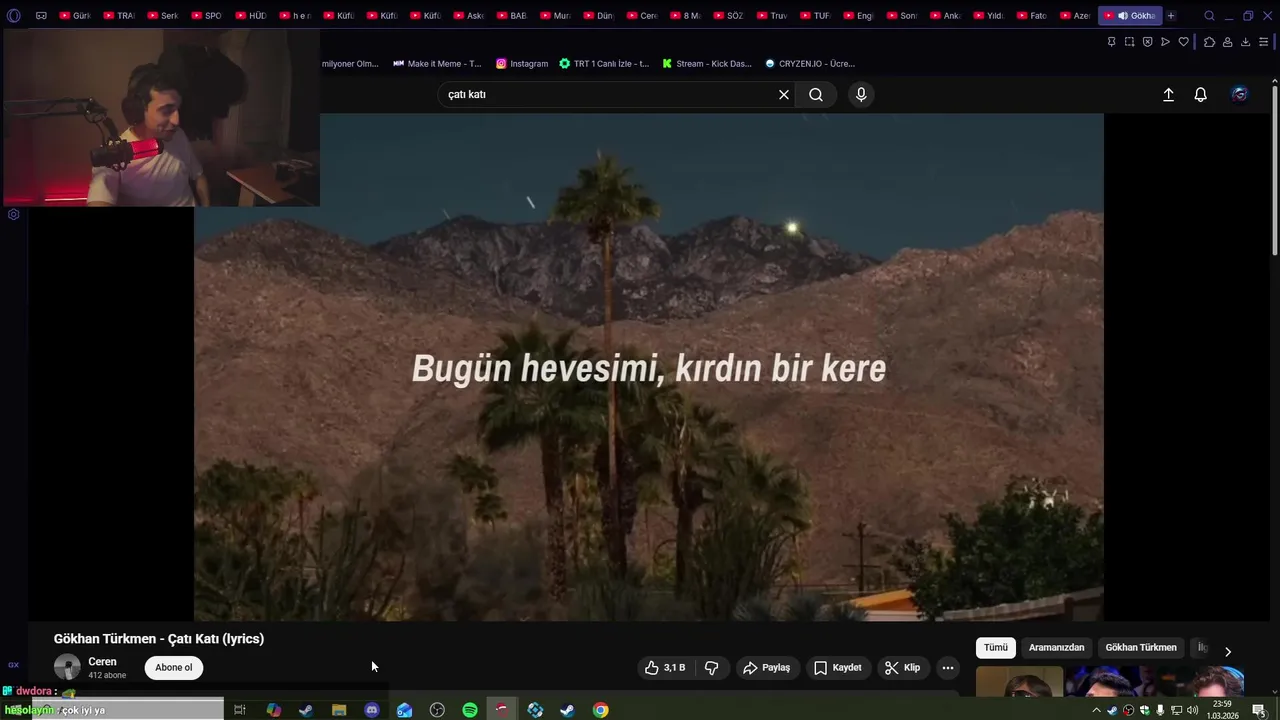Open taskbar clock showing 23:59
The height and width of the screenshot is (720, 1280).
click(1222, 710)
